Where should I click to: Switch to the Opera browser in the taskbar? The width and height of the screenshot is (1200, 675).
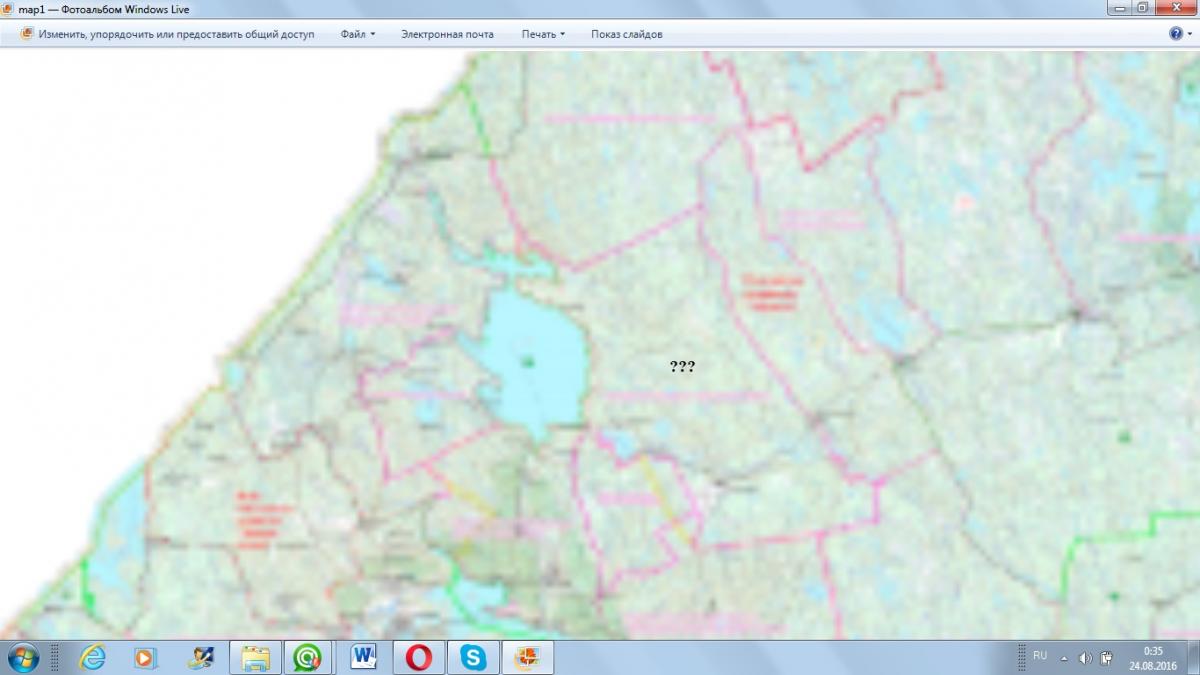[418, 657]
